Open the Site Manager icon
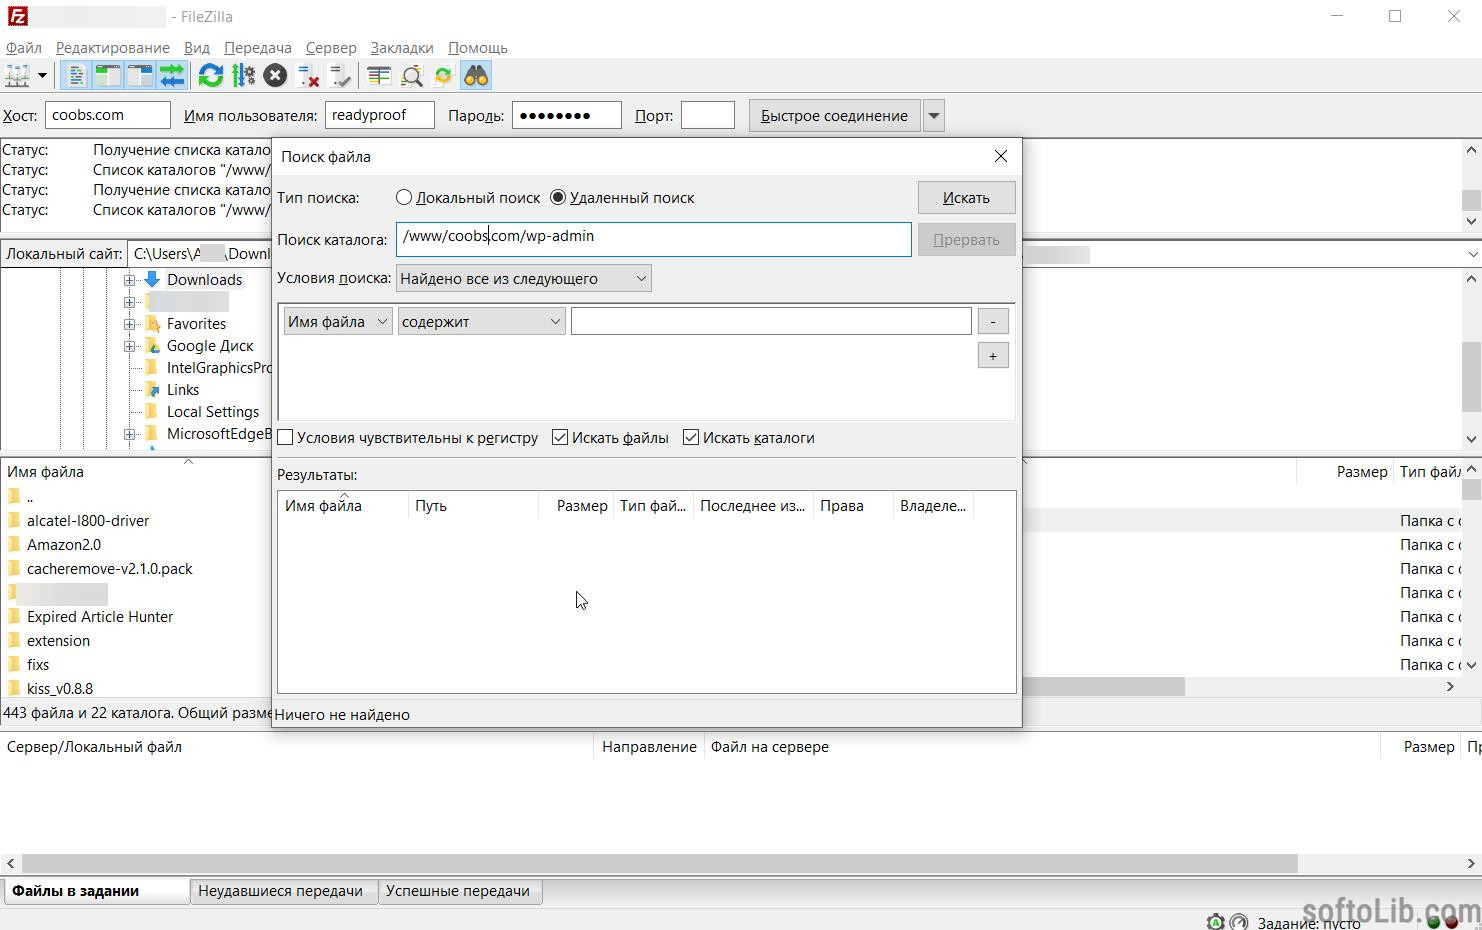This screenshot has height=930, width=1482. click(x=17, y=76)
